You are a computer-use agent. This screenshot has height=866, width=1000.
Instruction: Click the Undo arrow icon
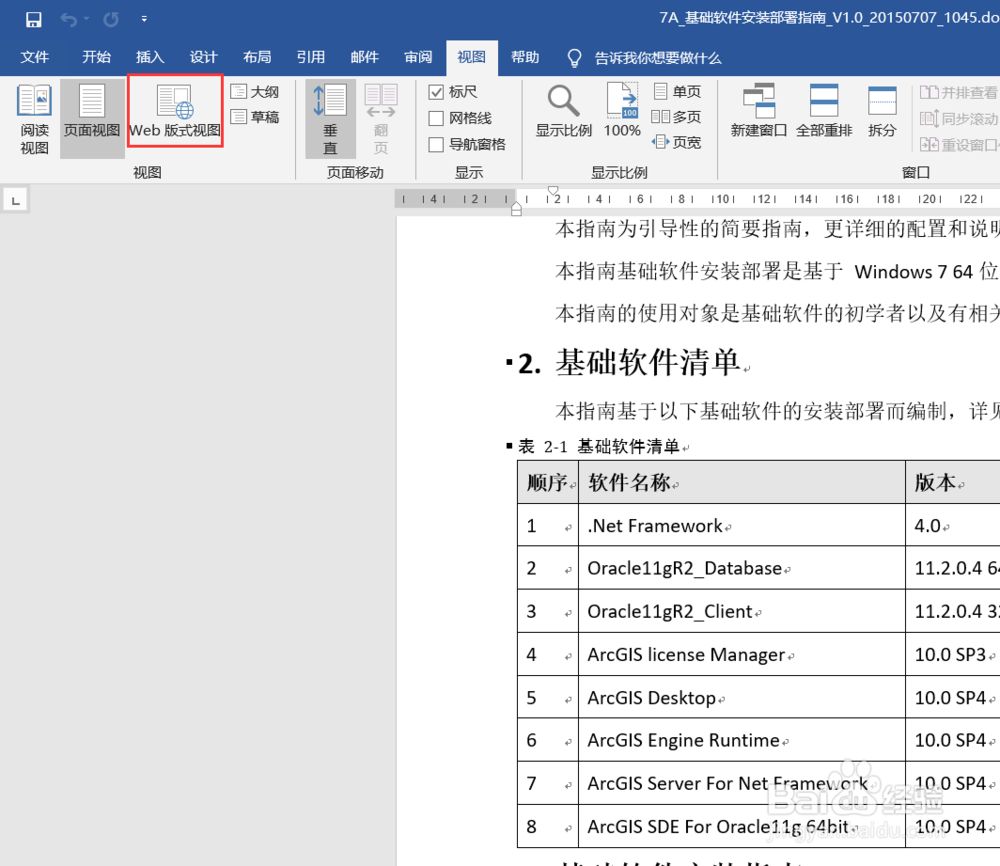pyautogui.click(x=68, y=20)
